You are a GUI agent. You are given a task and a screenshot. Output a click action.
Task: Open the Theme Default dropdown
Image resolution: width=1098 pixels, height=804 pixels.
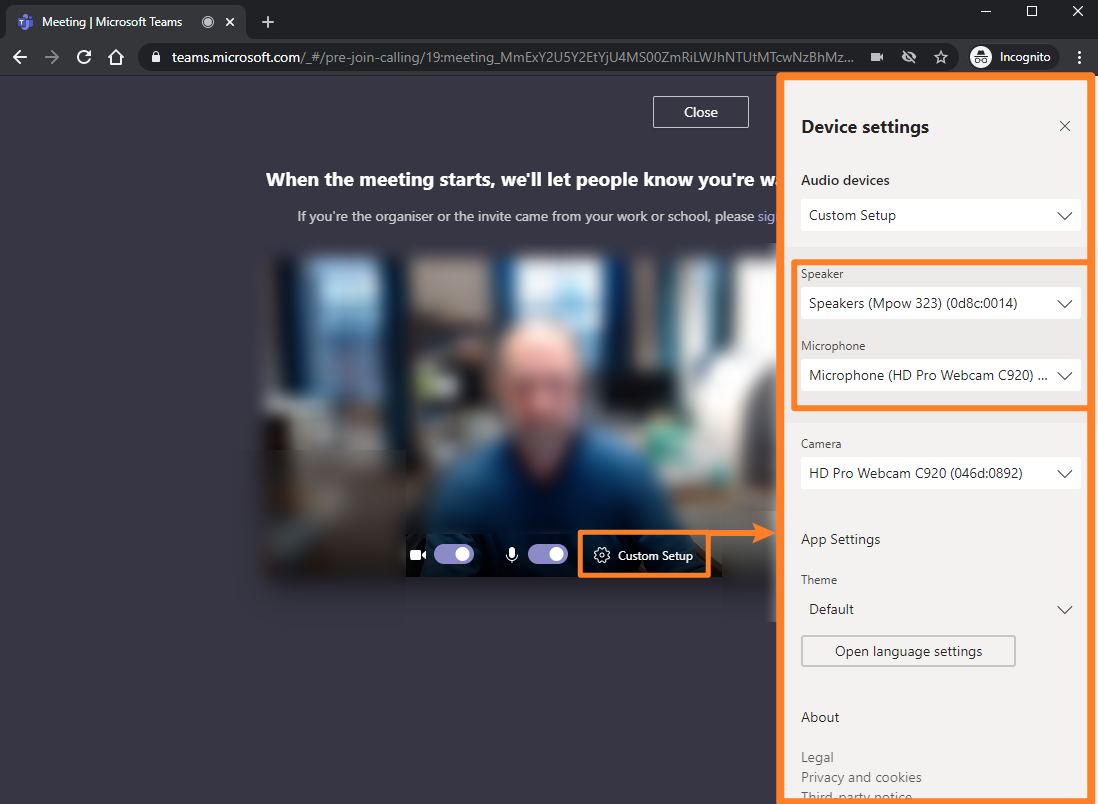940,609
